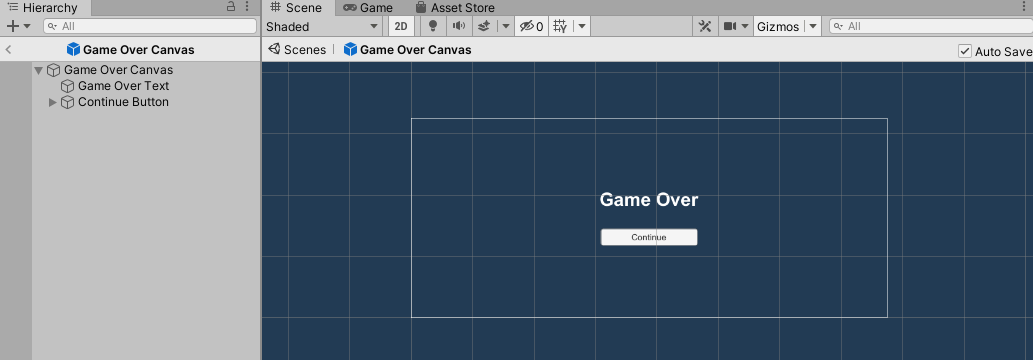Select the Game Over Text object
Screen dimensions: 1033x360
123,86
